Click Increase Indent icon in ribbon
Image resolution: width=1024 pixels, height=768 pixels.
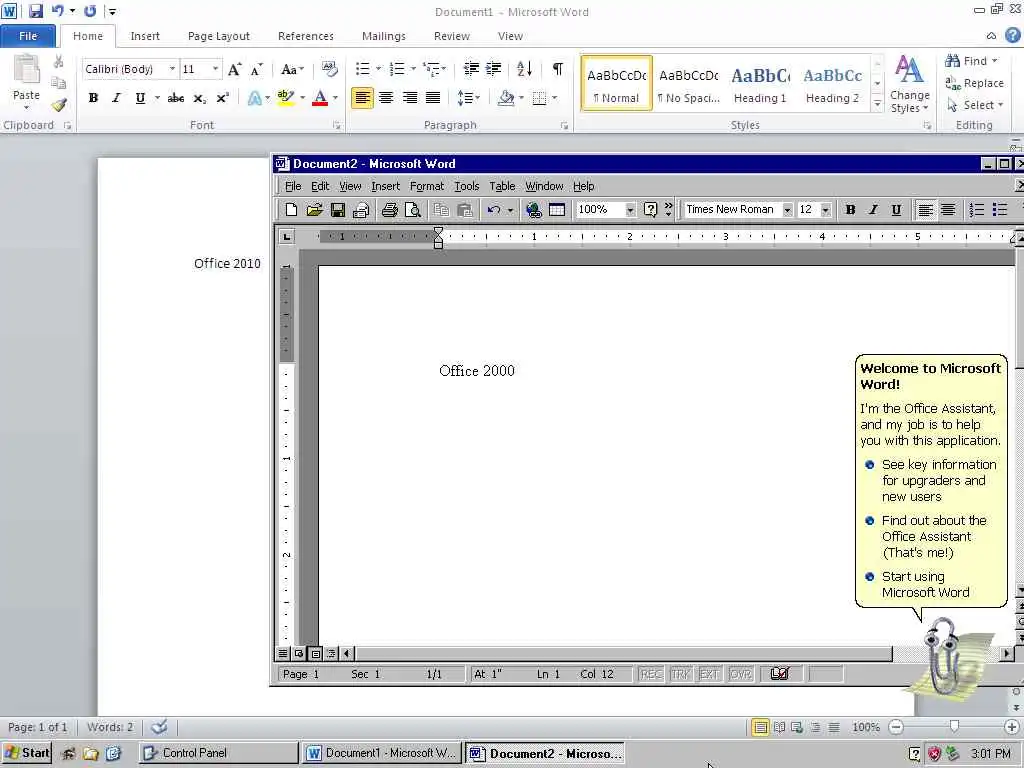tap(494, 69)
